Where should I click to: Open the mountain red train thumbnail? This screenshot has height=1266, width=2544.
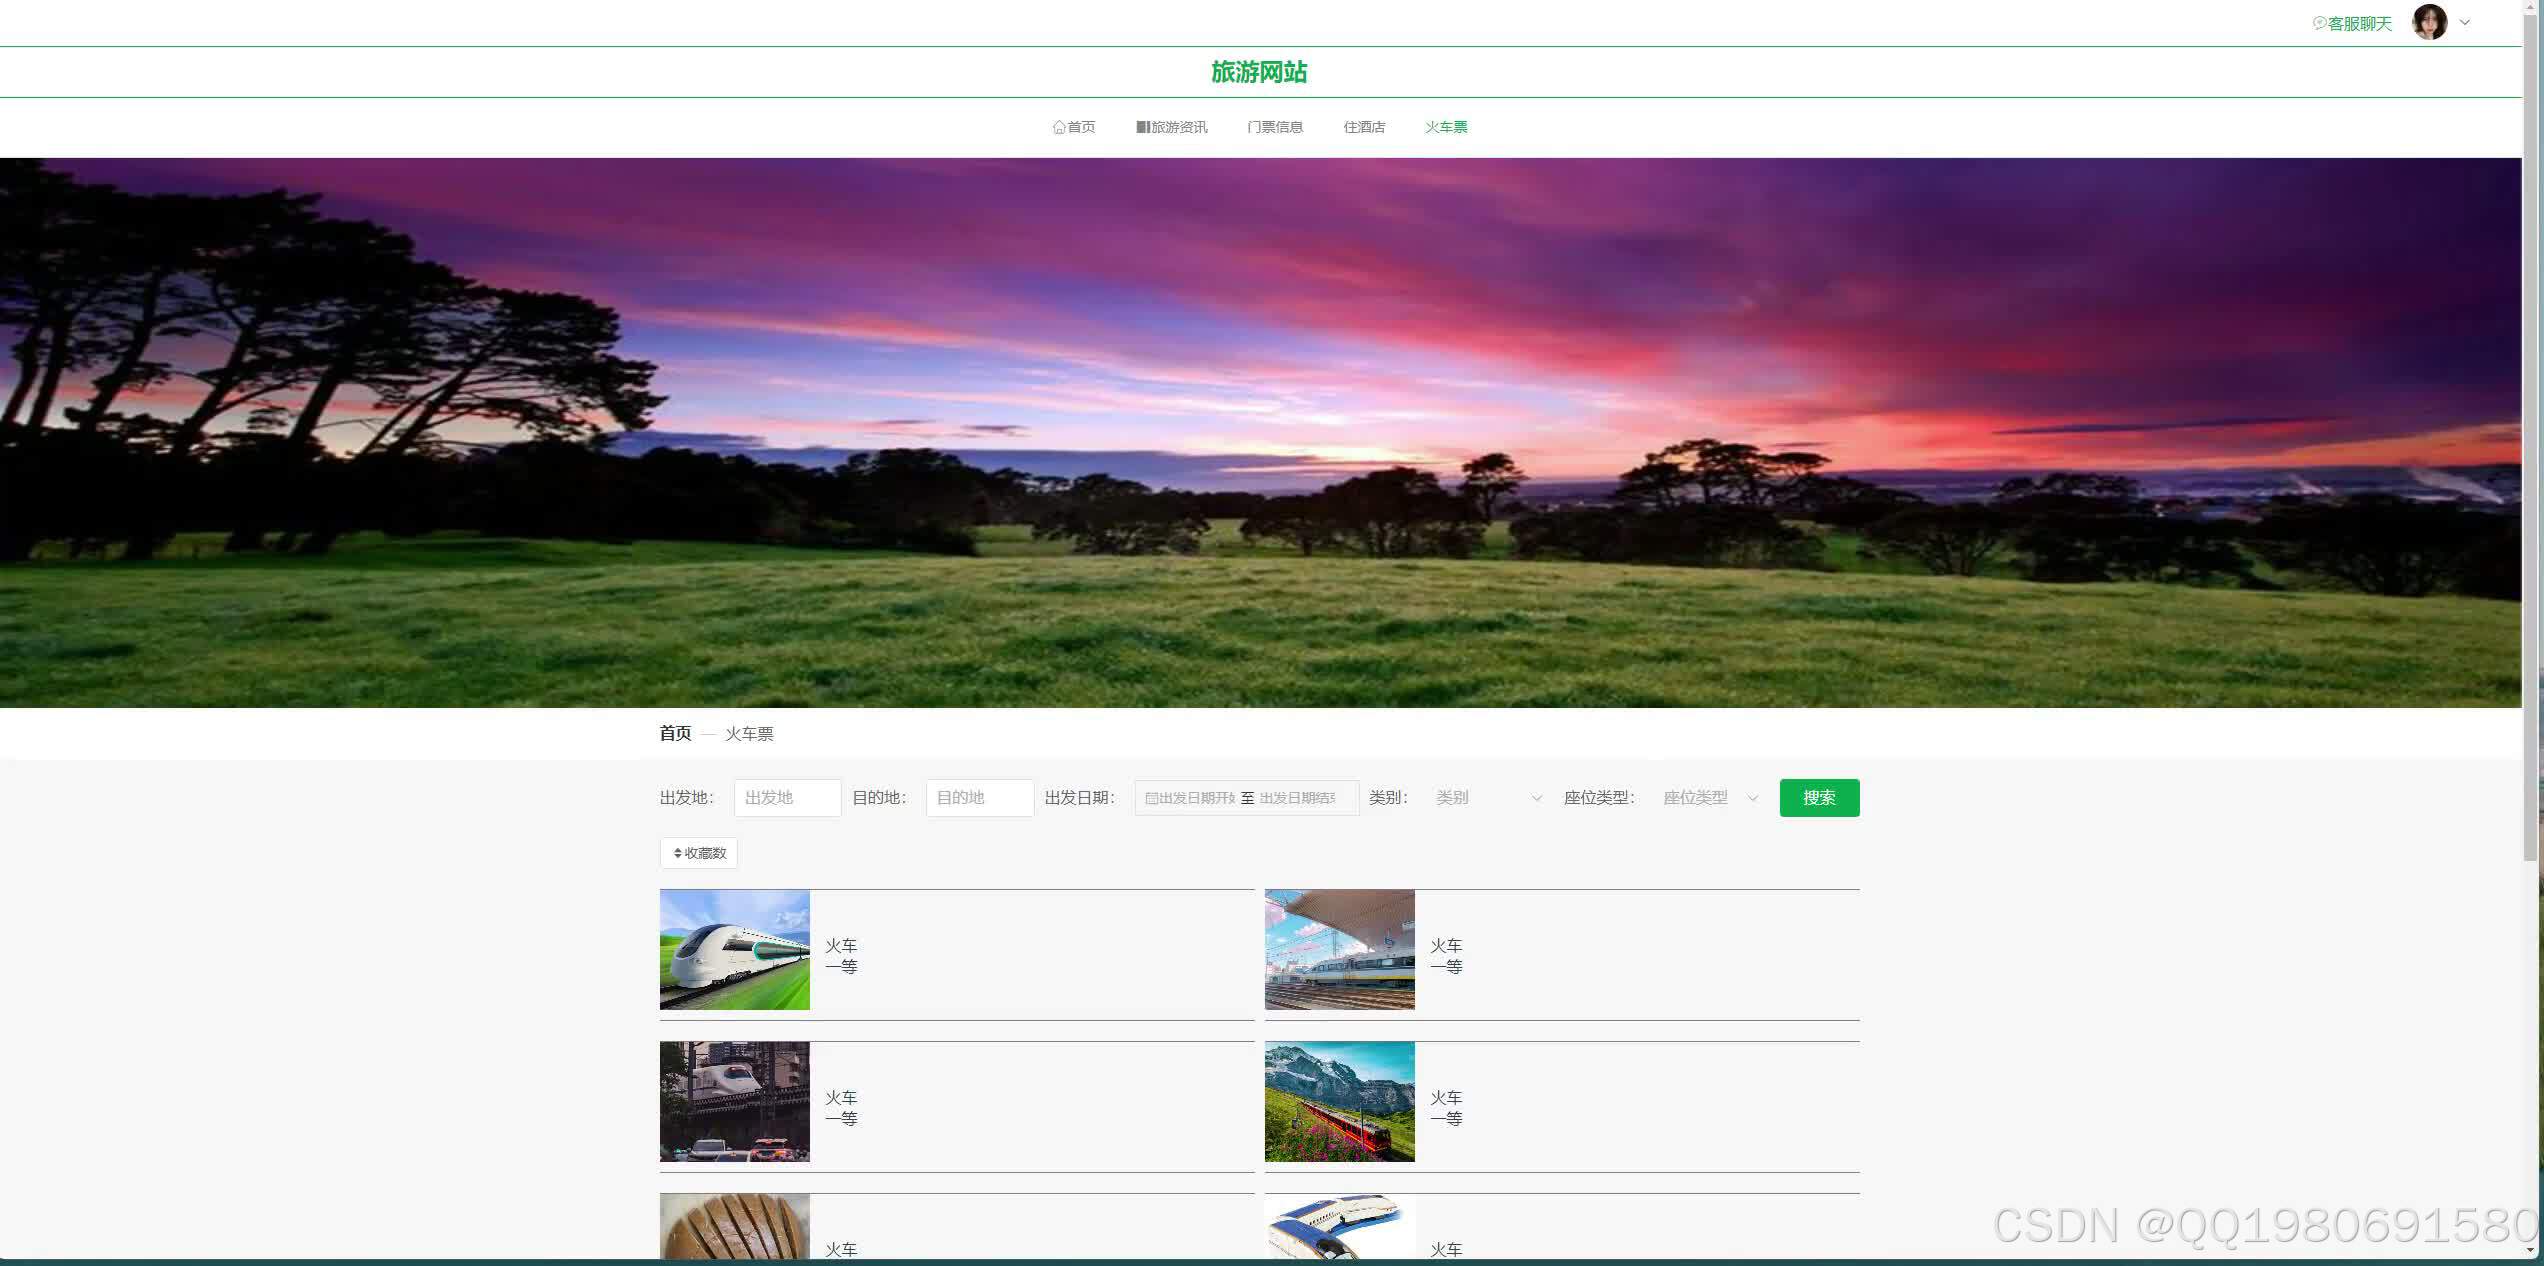(x=1339, y=1101)
